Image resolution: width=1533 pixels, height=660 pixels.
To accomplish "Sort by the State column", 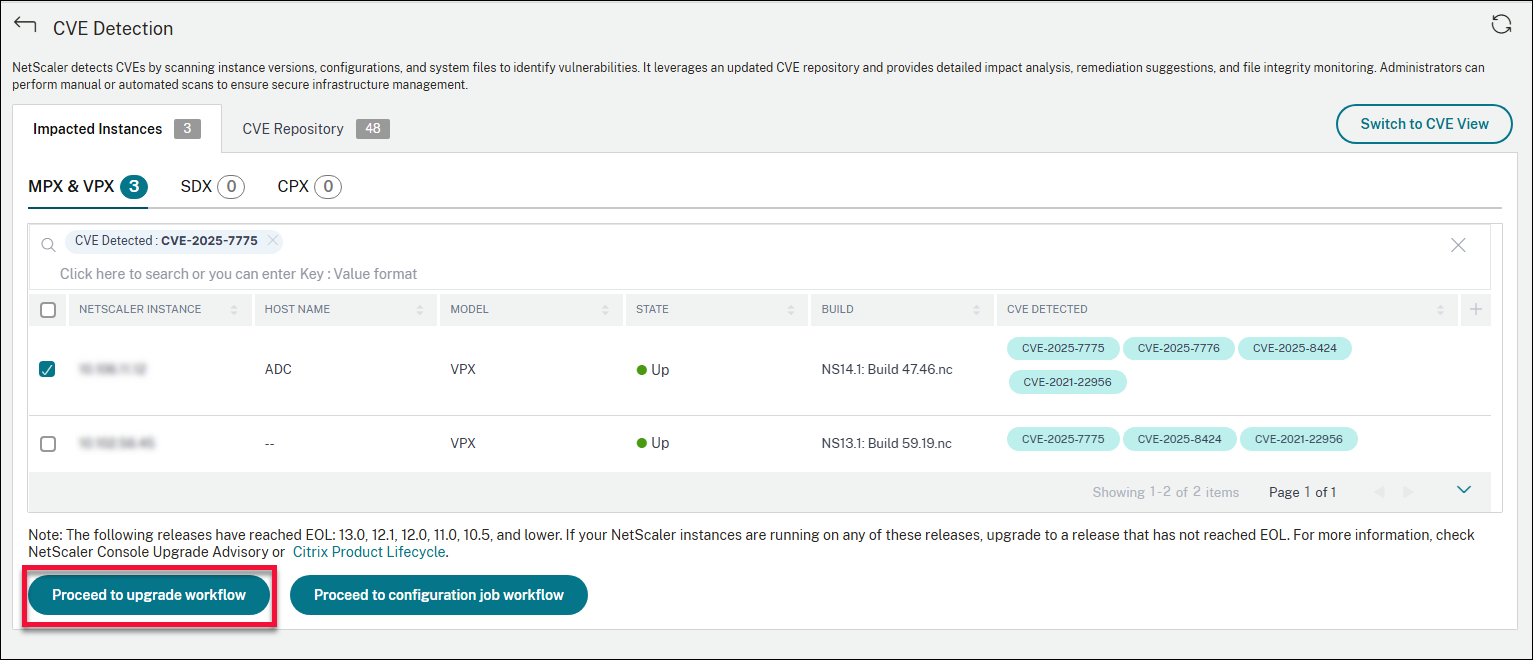I will coord(790,310).
